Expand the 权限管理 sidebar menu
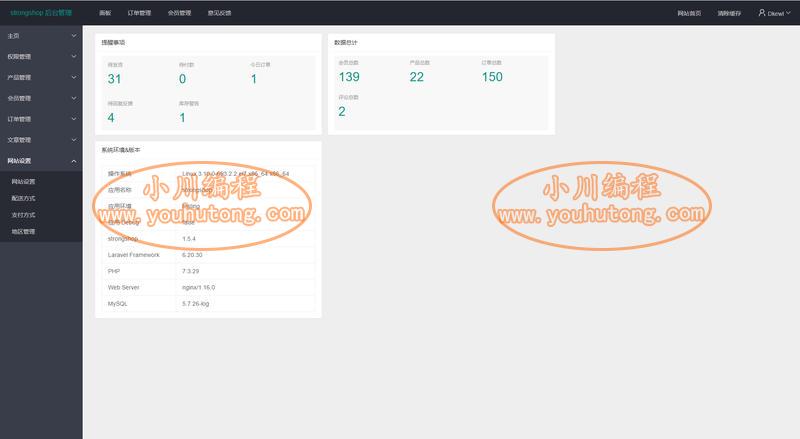This screenshot has width=800, height=439. pos(41,57)
